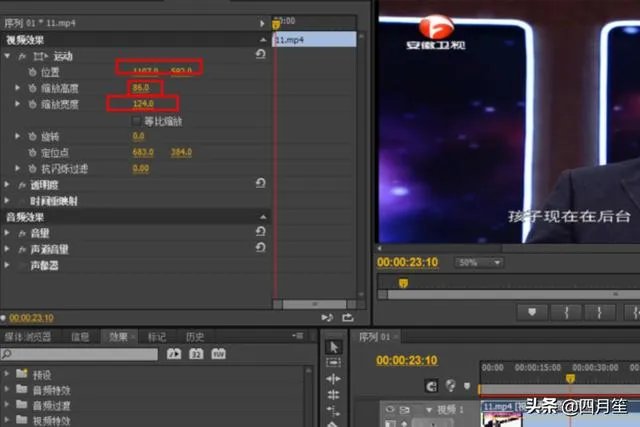
Task: Enable the 等比缩放 checkbox
Action: point(136,121)
